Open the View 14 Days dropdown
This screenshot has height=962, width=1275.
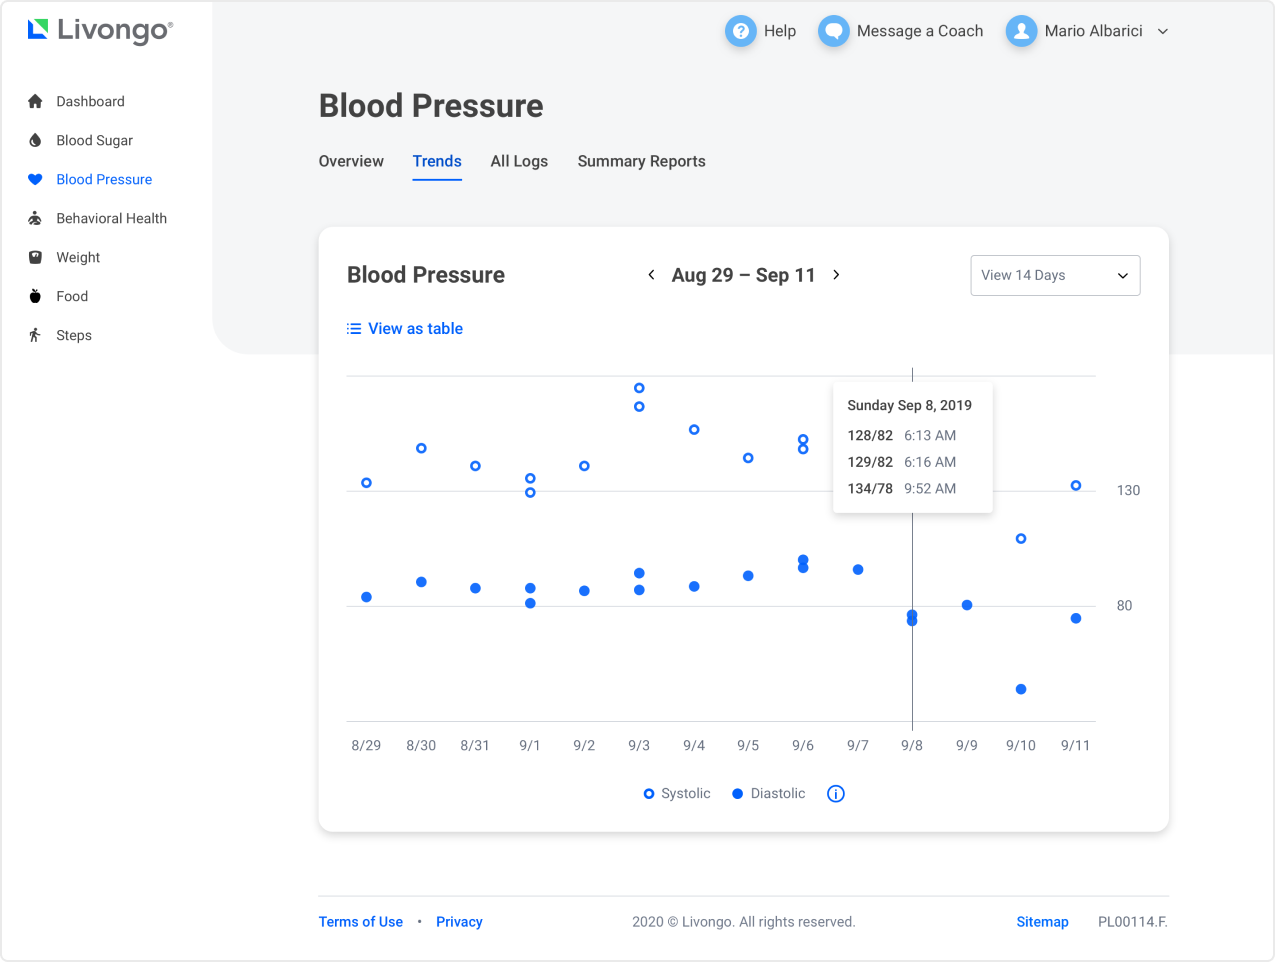tap(1055, 276)
